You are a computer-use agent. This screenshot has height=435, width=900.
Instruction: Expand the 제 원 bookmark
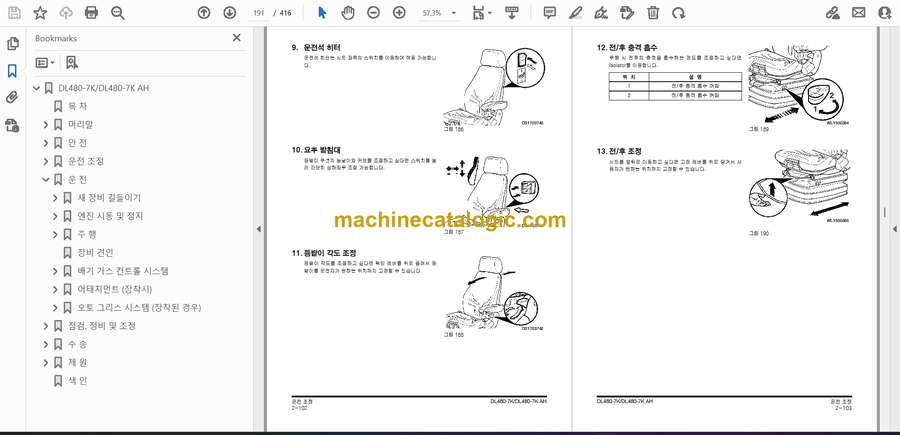point(46,363)
